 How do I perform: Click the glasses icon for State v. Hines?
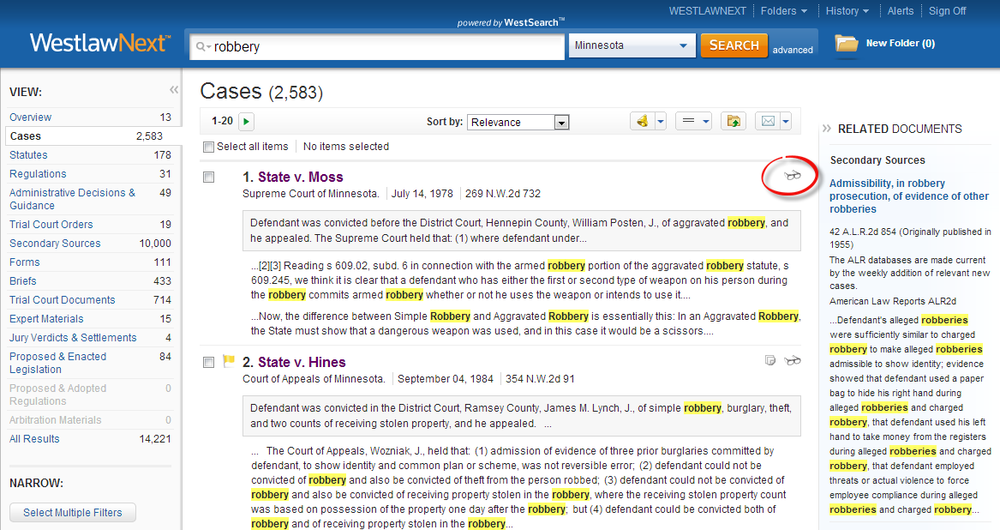[x=792, y=361]
